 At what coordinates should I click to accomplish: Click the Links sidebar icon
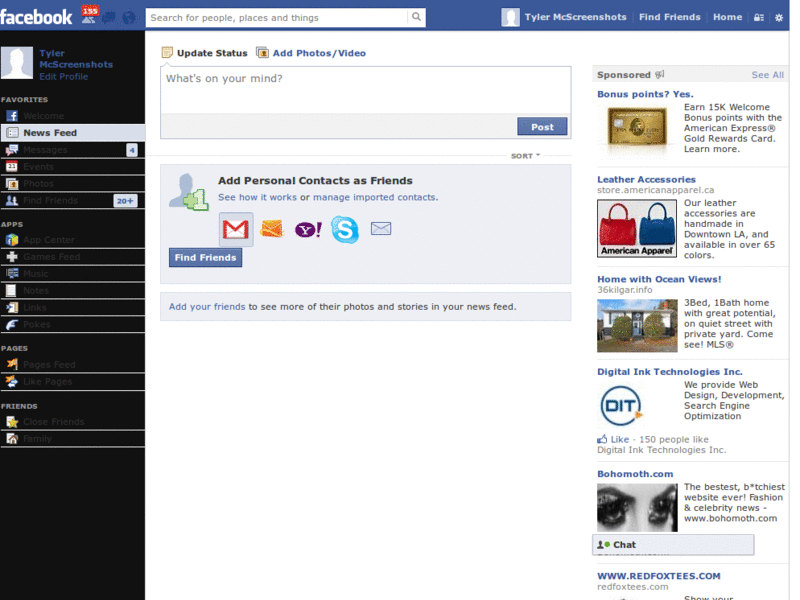tap(12, 308)
